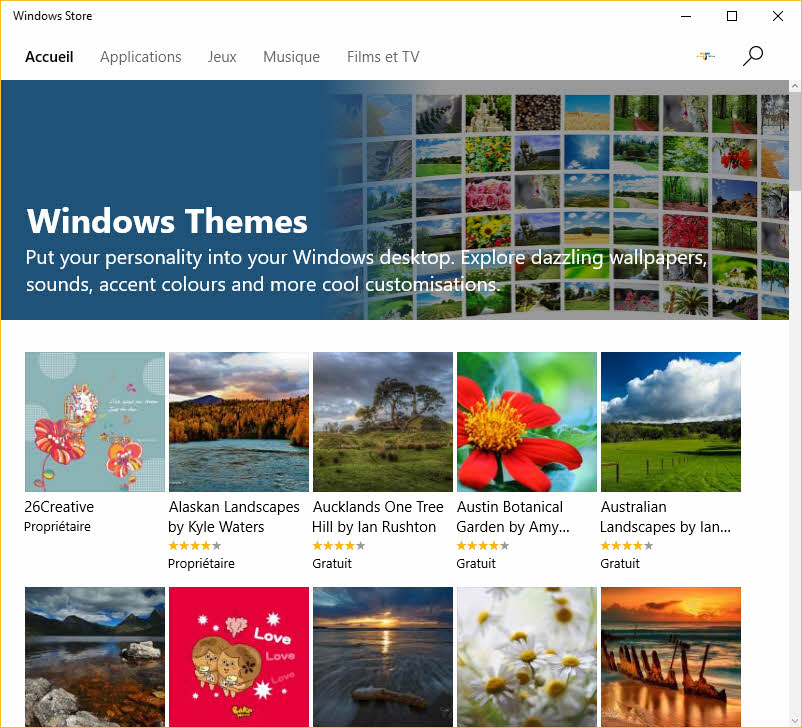
Task: Open the Applications tab
Action: click(x=141, y=57)
